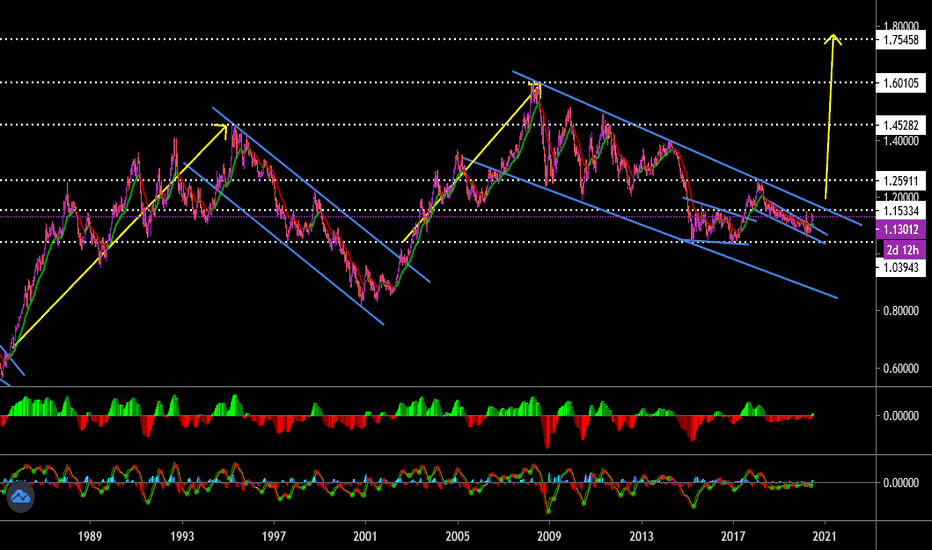This screenshot has width=932, height=550.
Task: Click the 1.40000 price axis value
Action: 901,141
